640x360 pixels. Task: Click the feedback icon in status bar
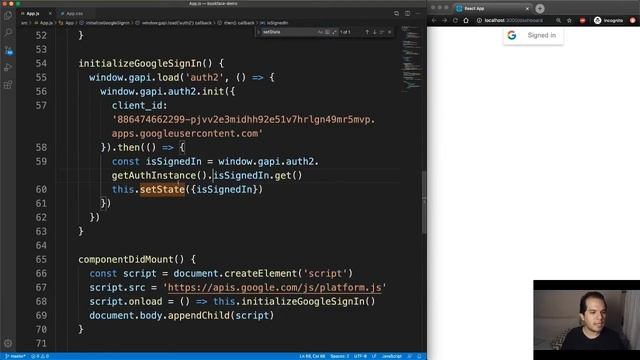click(409, 356)
